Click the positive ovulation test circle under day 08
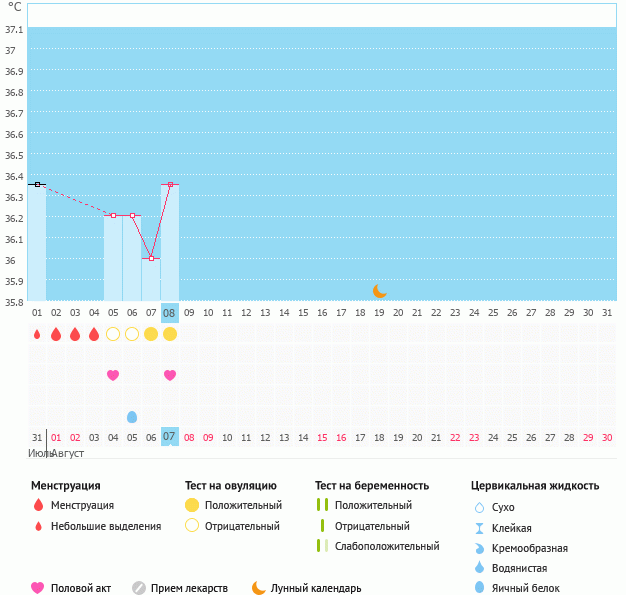 pyautogui.click(x=170, y=334)
